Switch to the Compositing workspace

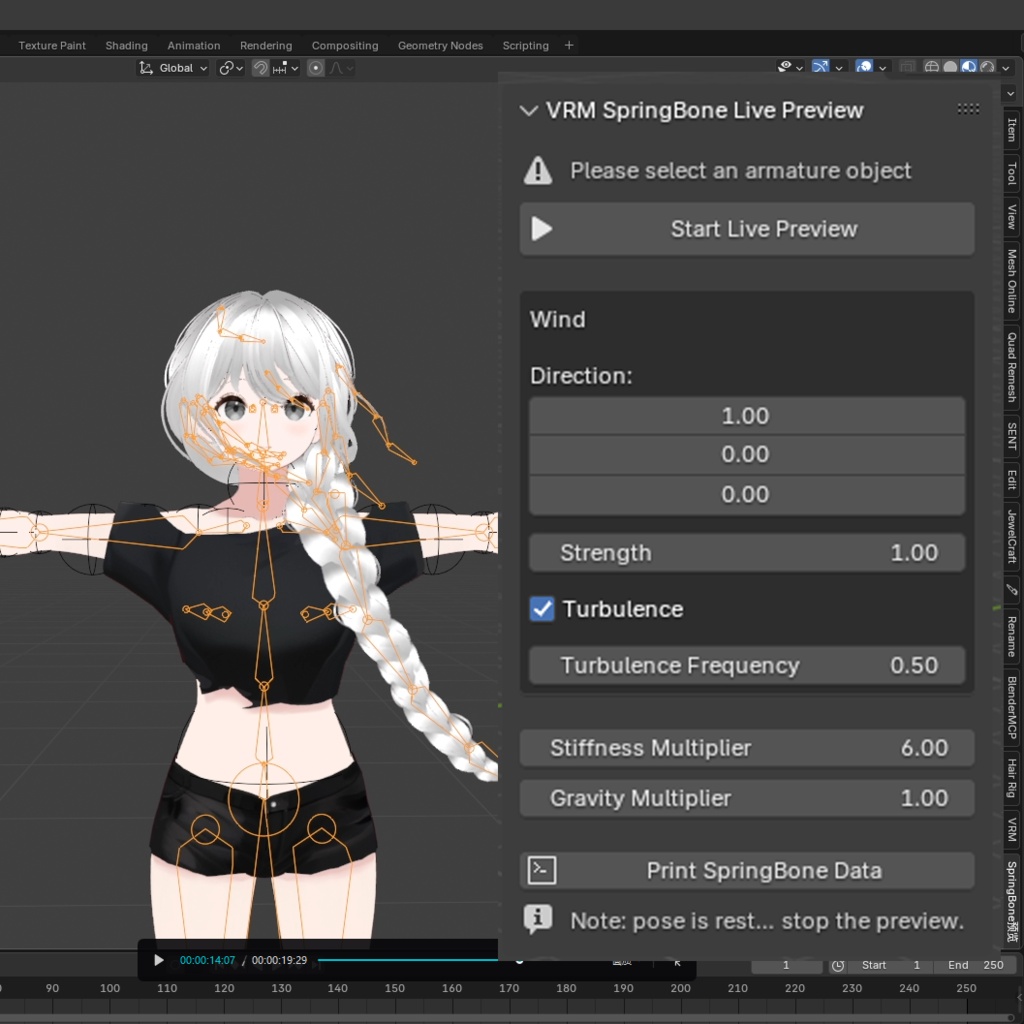[x=345, y=46]
